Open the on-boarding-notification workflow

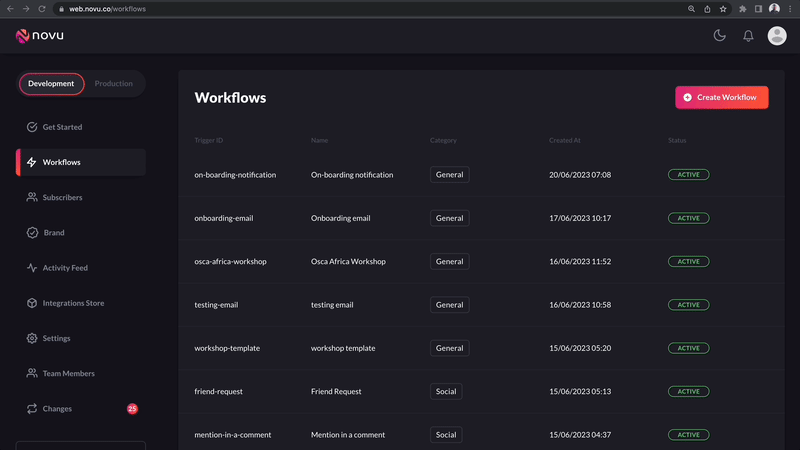click(481, 175)
